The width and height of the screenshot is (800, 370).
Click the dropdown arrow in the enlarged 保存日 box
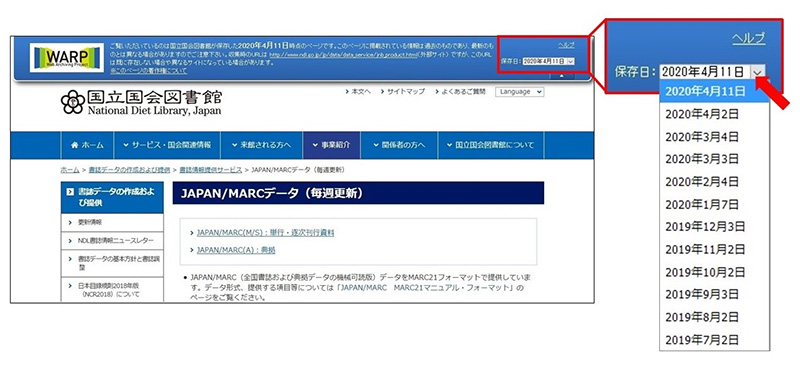[758, 72]
